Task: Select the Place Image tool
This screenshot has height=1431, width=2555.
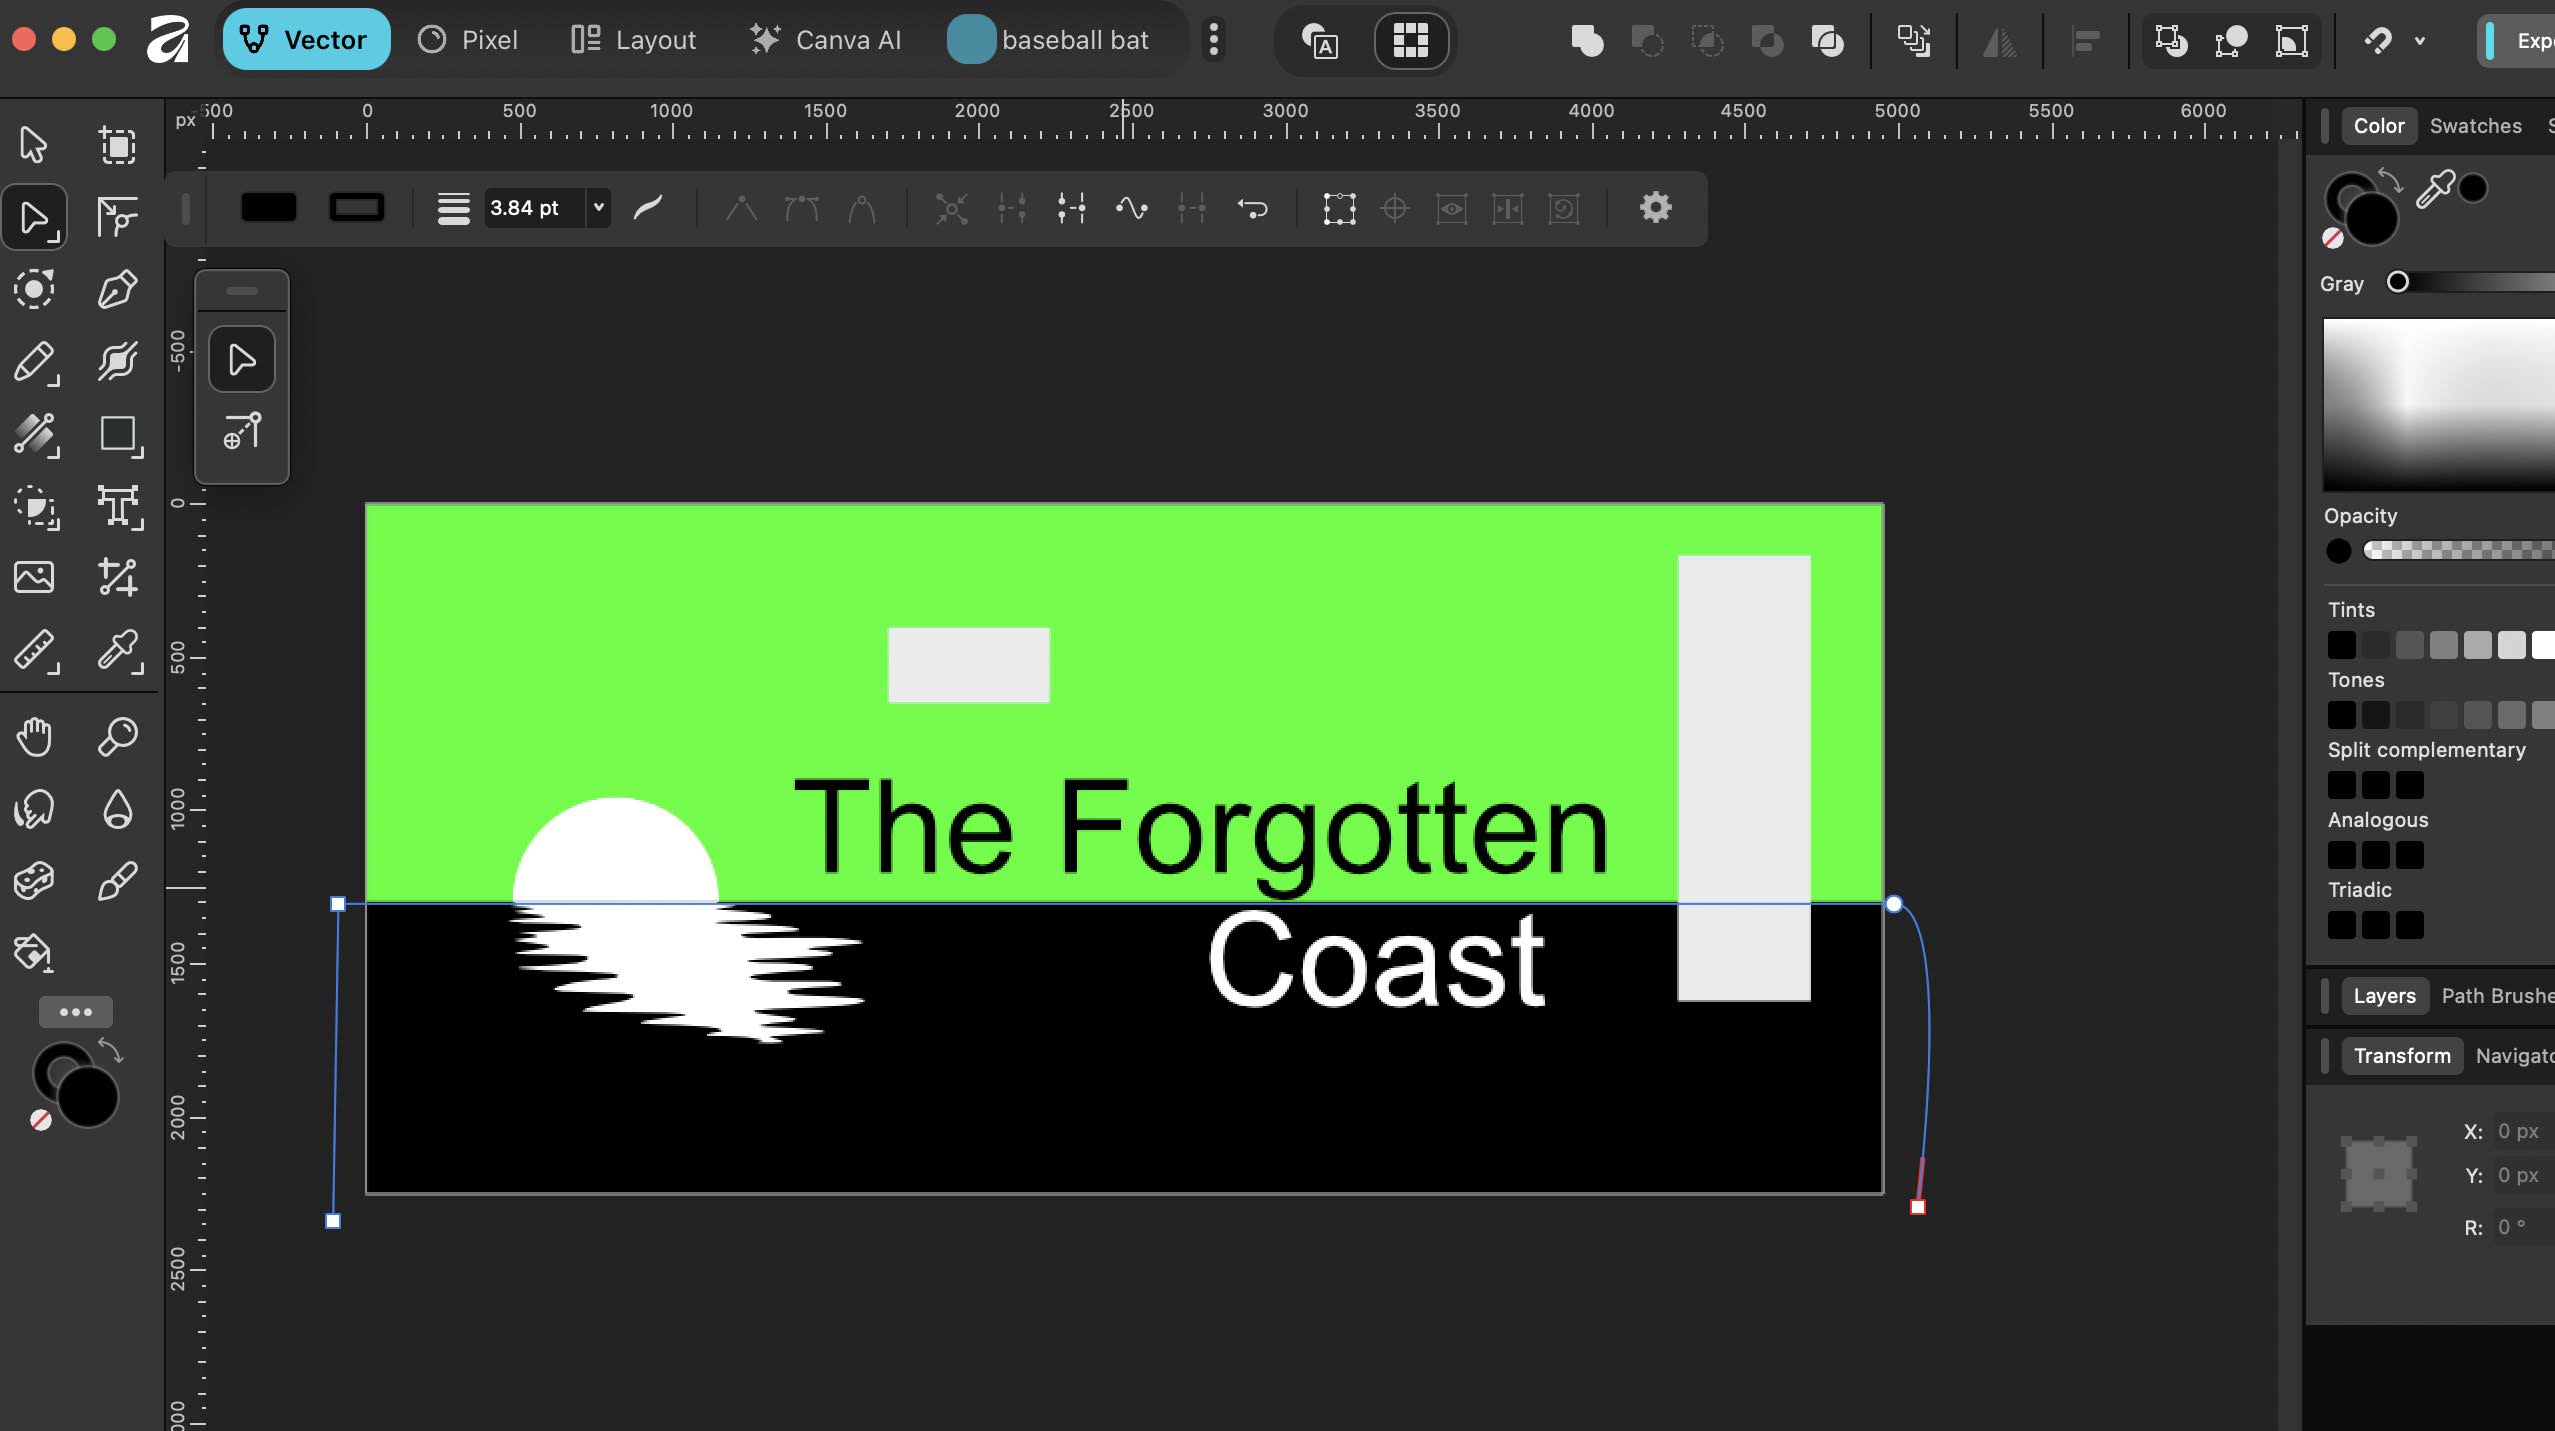Action: pos(34,577)
